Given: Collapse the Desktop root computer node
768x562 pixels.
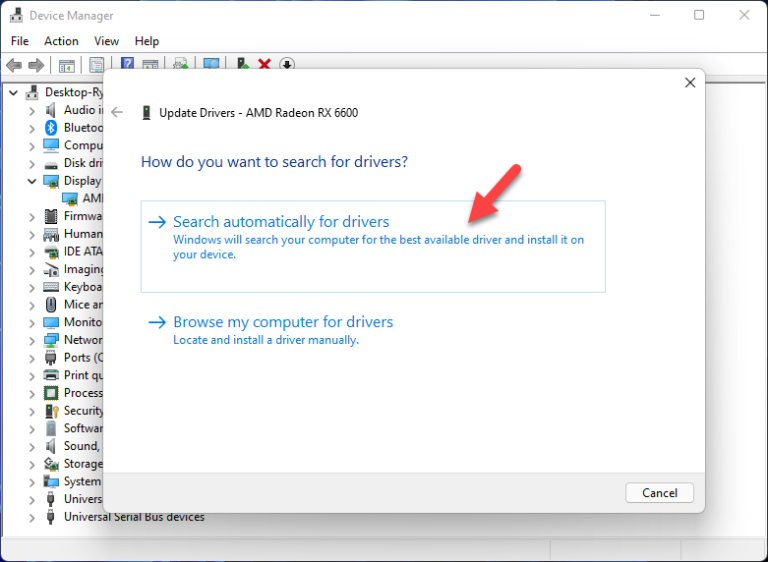Looking at the screenshot, I should pos(14,92).
